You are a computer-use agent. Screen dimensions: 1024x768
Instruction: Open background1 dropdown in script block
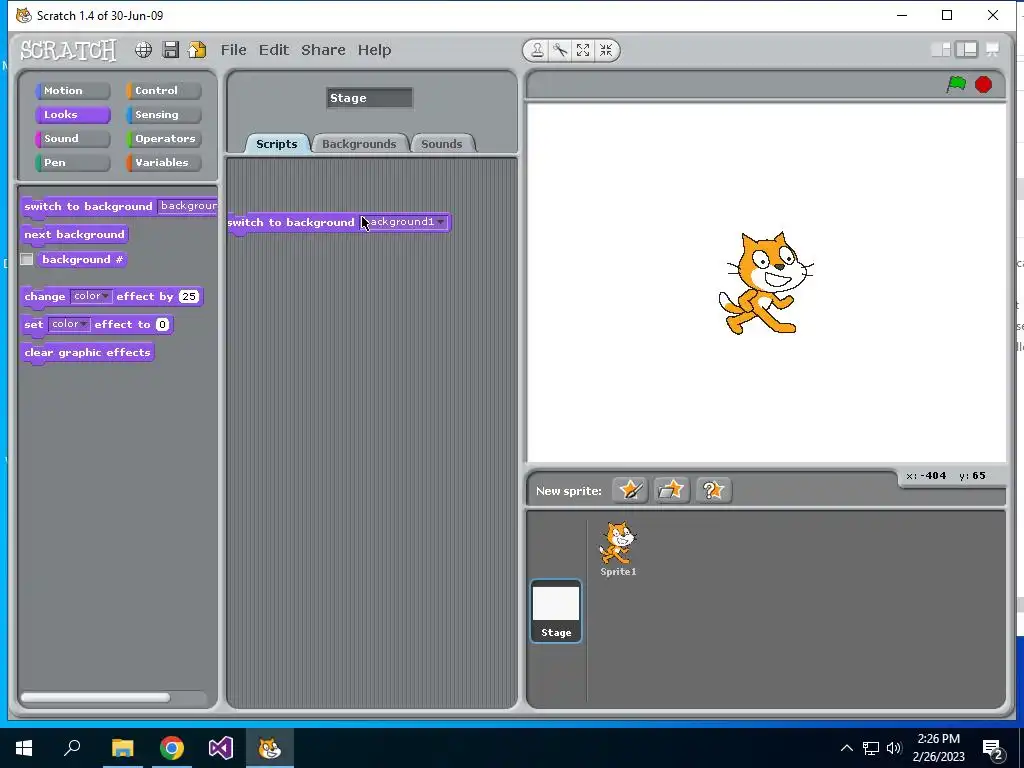click(441, 222)
